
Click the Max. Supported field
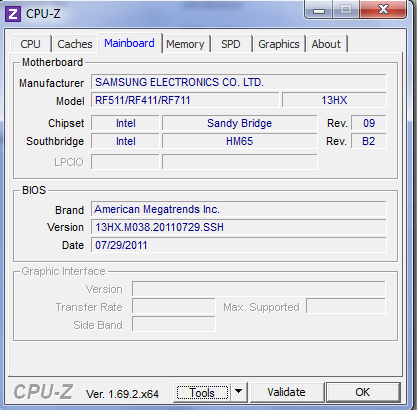pos(346,307)
